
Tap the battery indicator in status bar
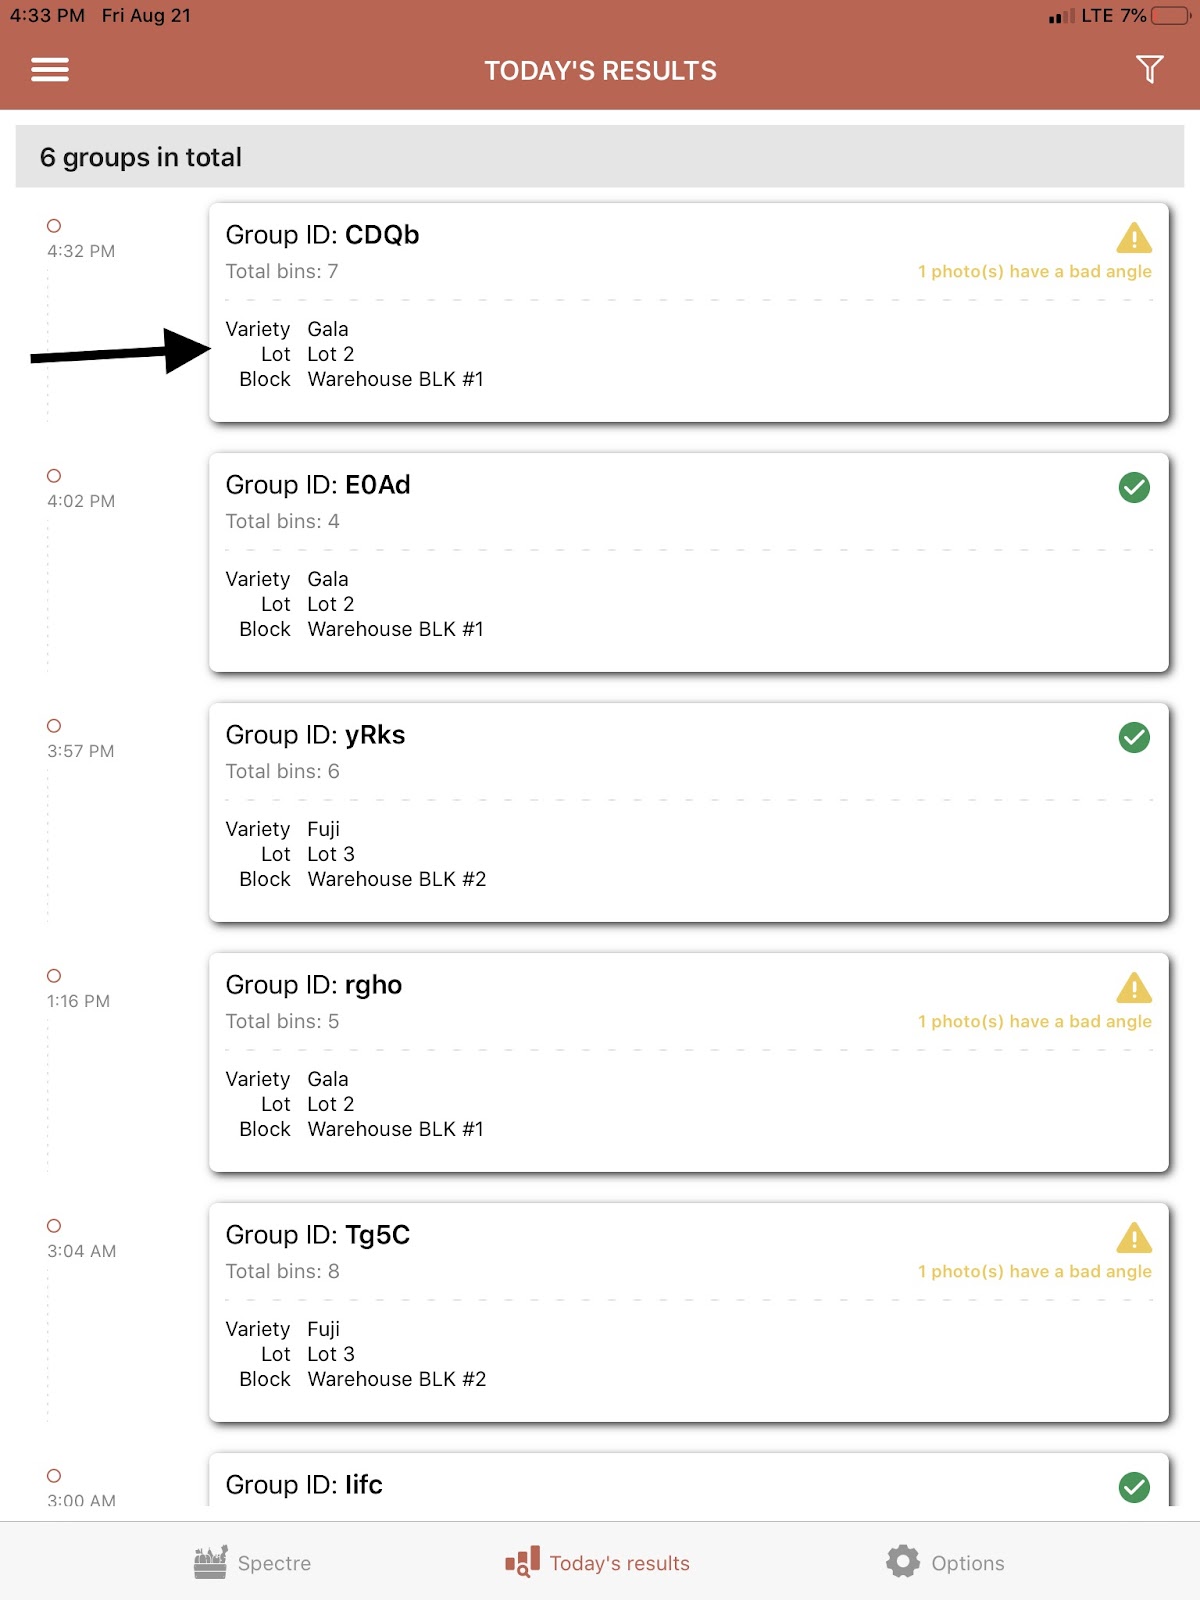tap(1169, 16)
